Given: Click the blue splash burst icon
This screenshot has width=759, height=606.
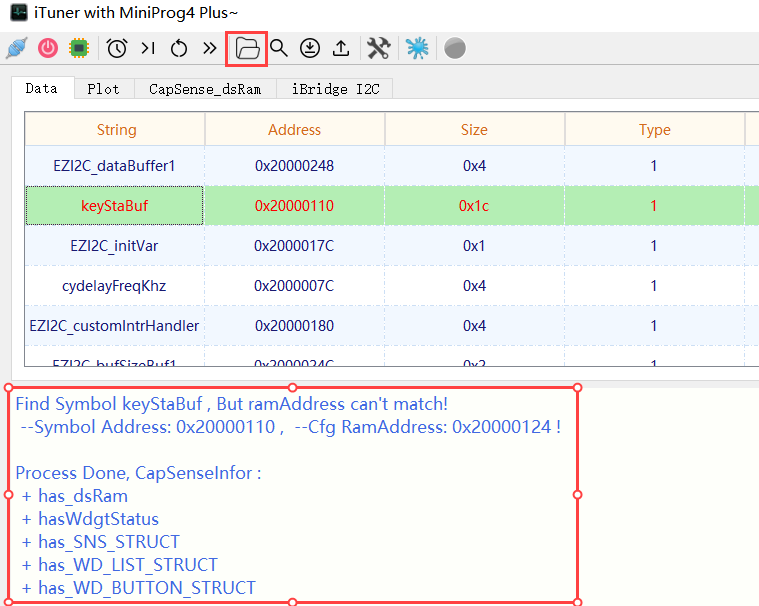Looking at the screenshot, I should tap(417, 48).
